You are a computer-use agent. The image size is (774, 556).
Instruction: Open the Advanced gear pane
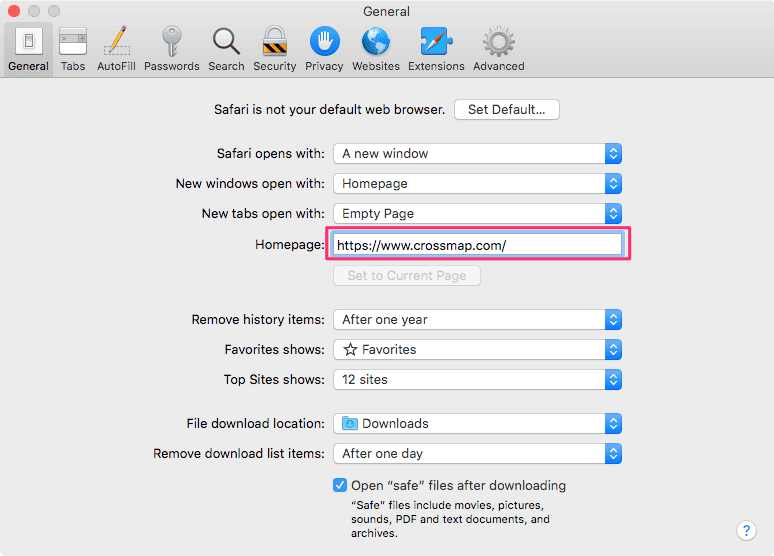(499, 49)
